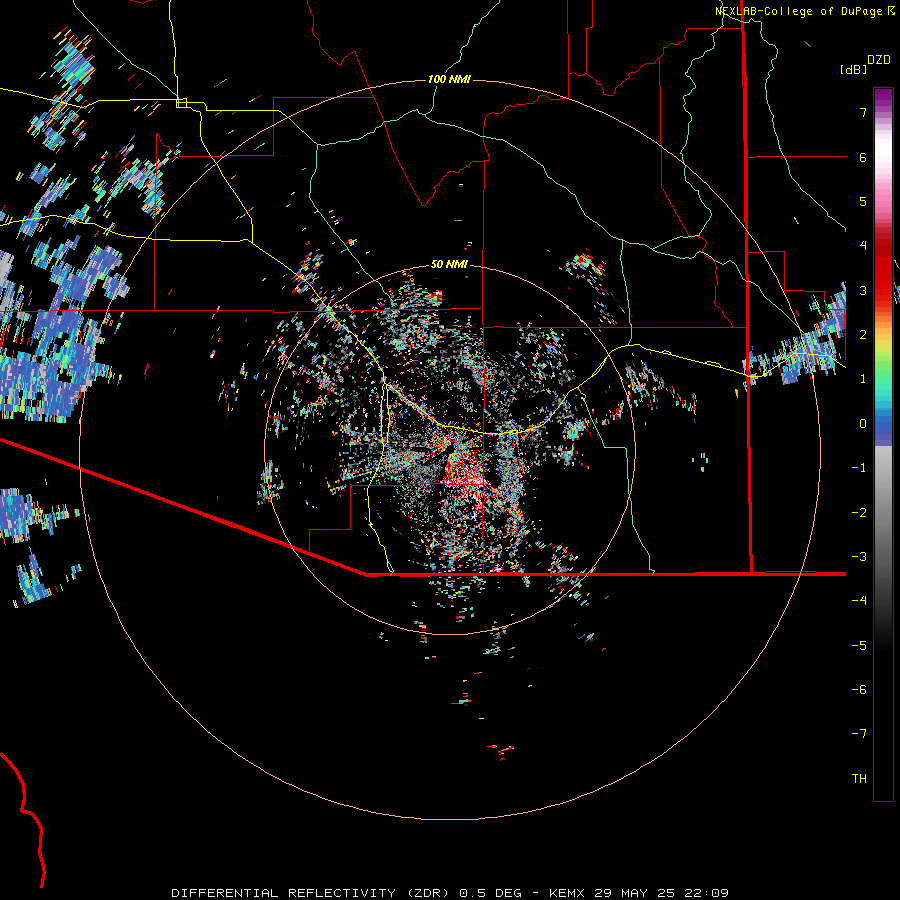Click the 1 value on color scale
The image size is (900, 900).
[863, 379]
